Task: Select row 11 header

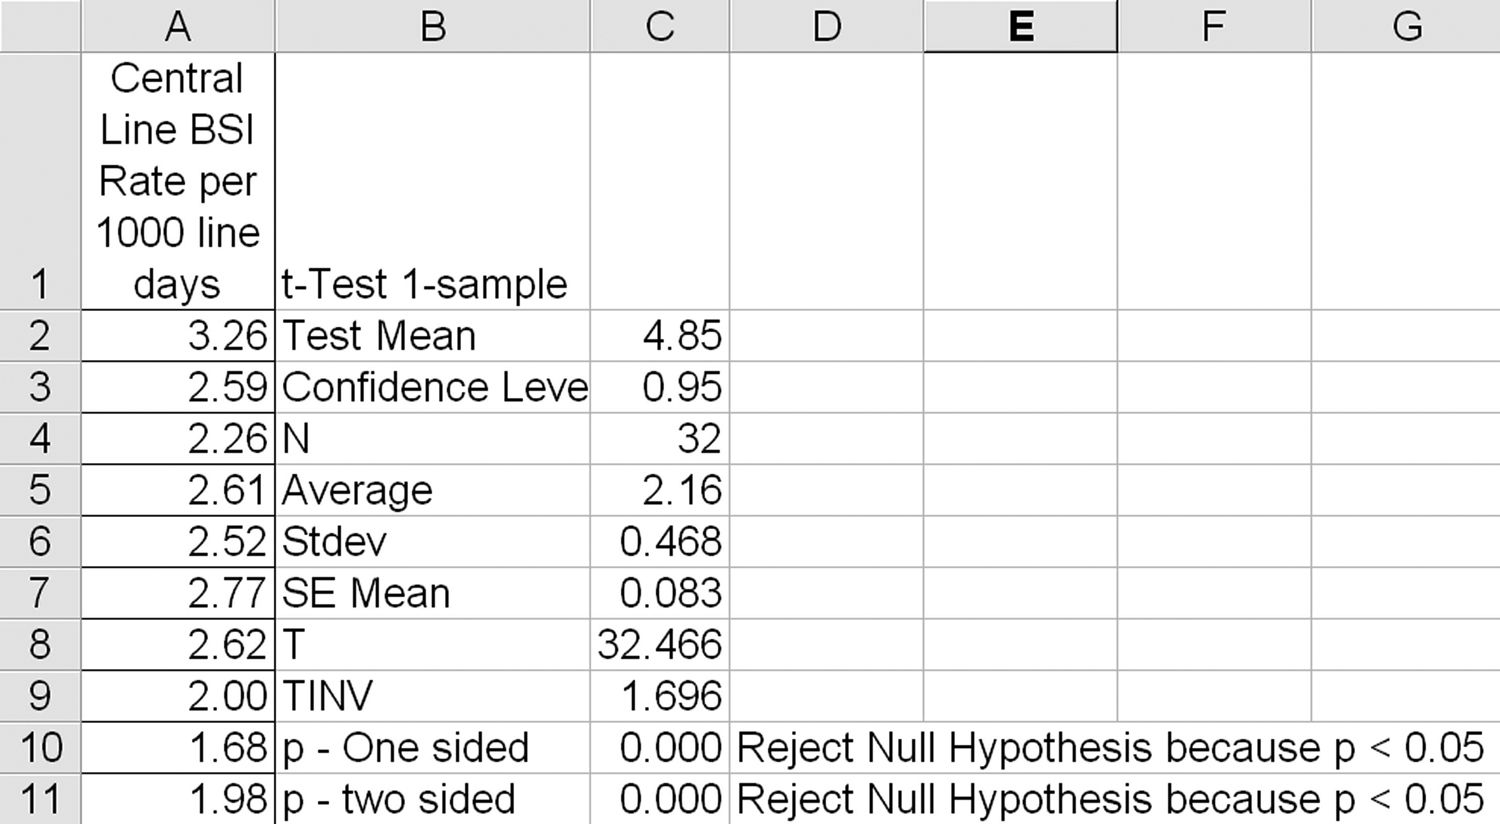Action: click(39, 799)
